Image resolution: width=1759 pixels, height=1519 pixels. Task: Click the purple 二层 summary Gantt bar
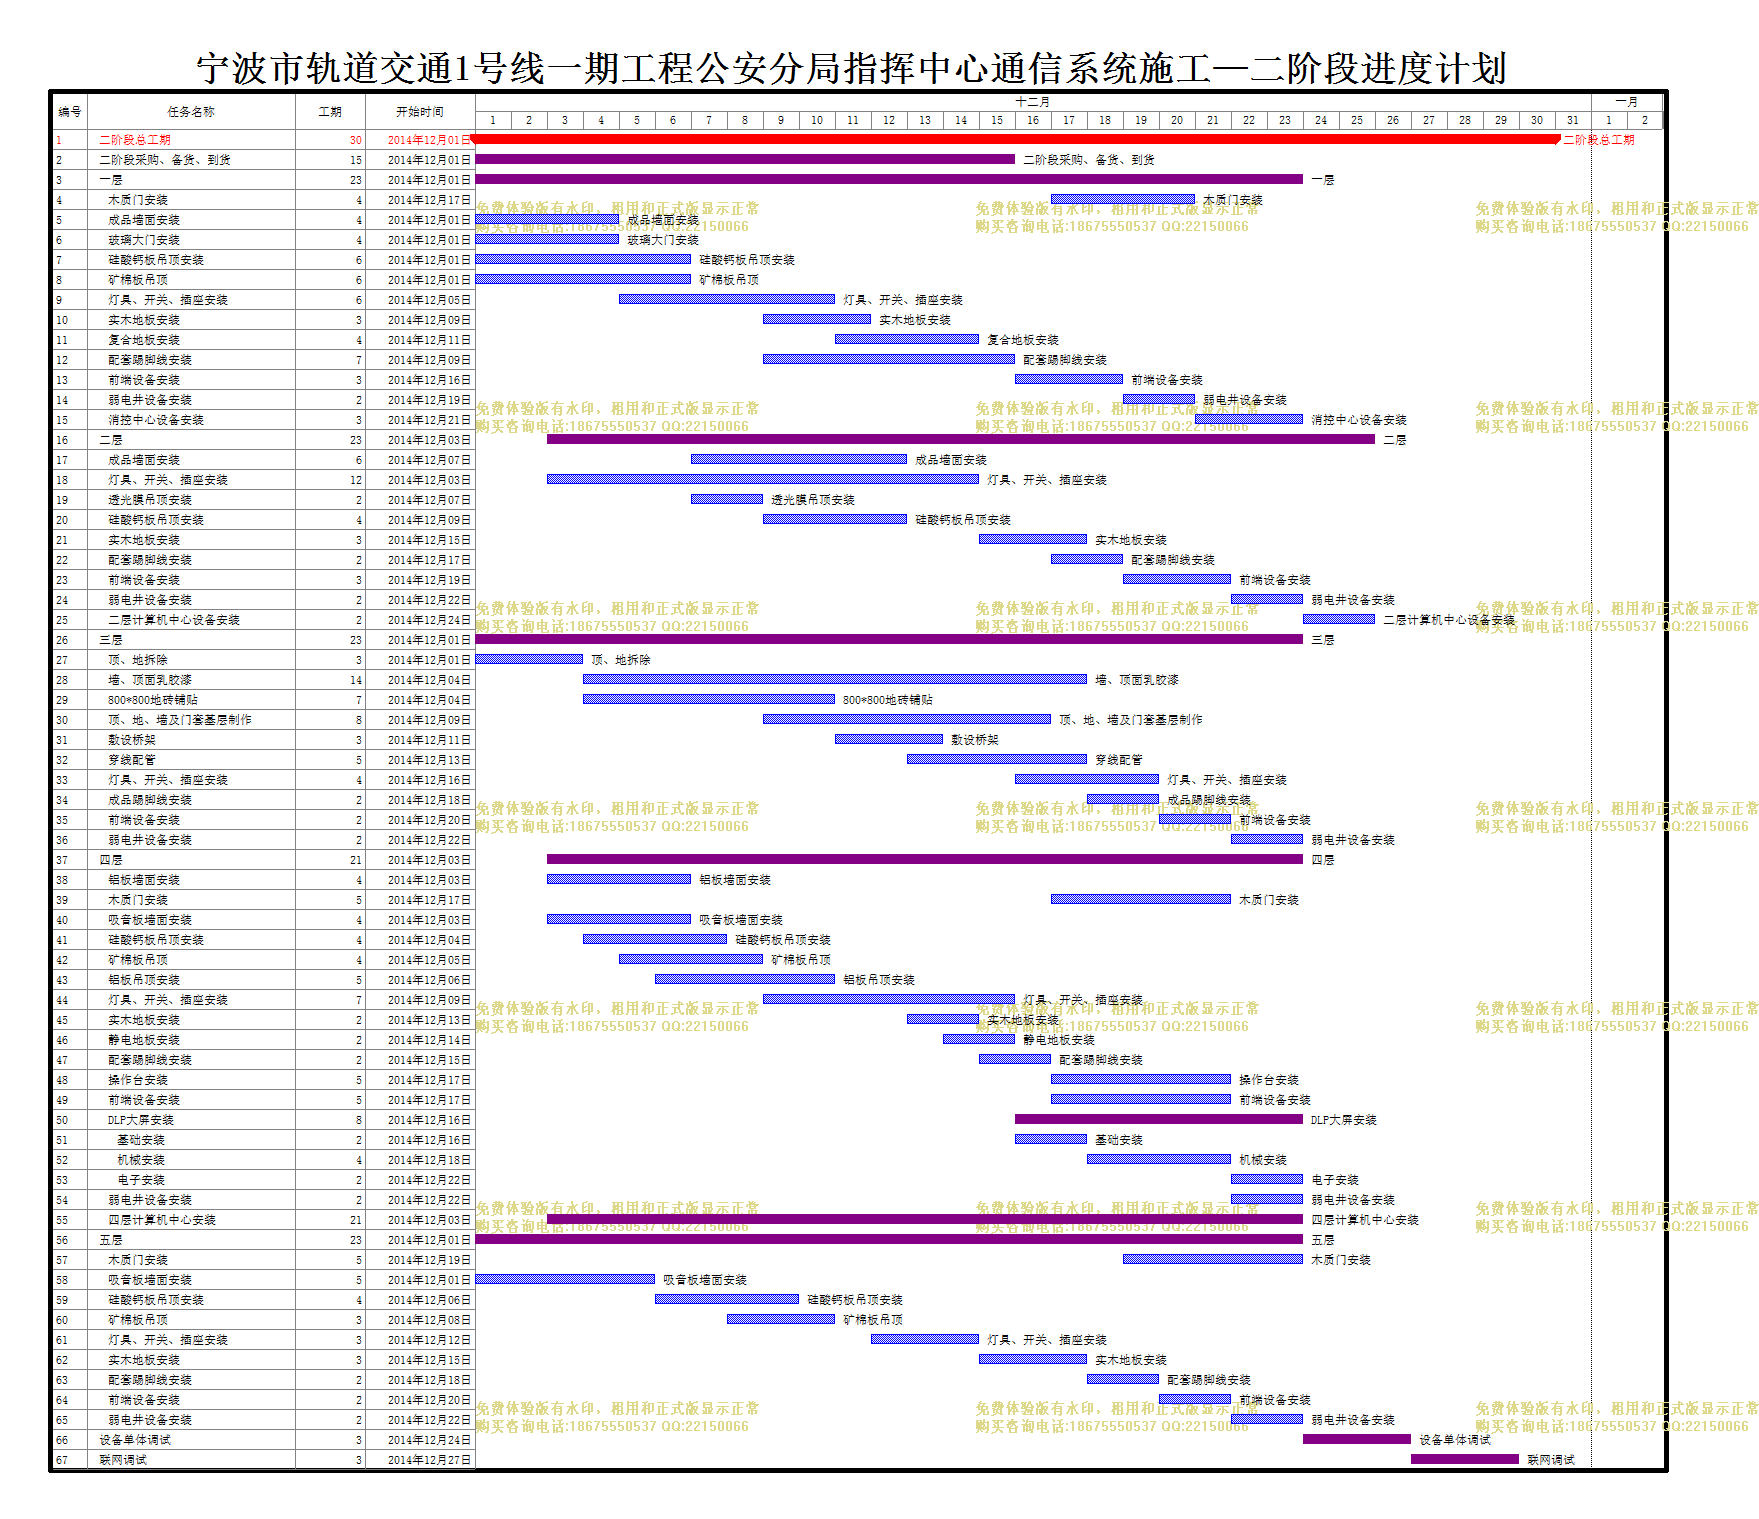pos(961,439)
